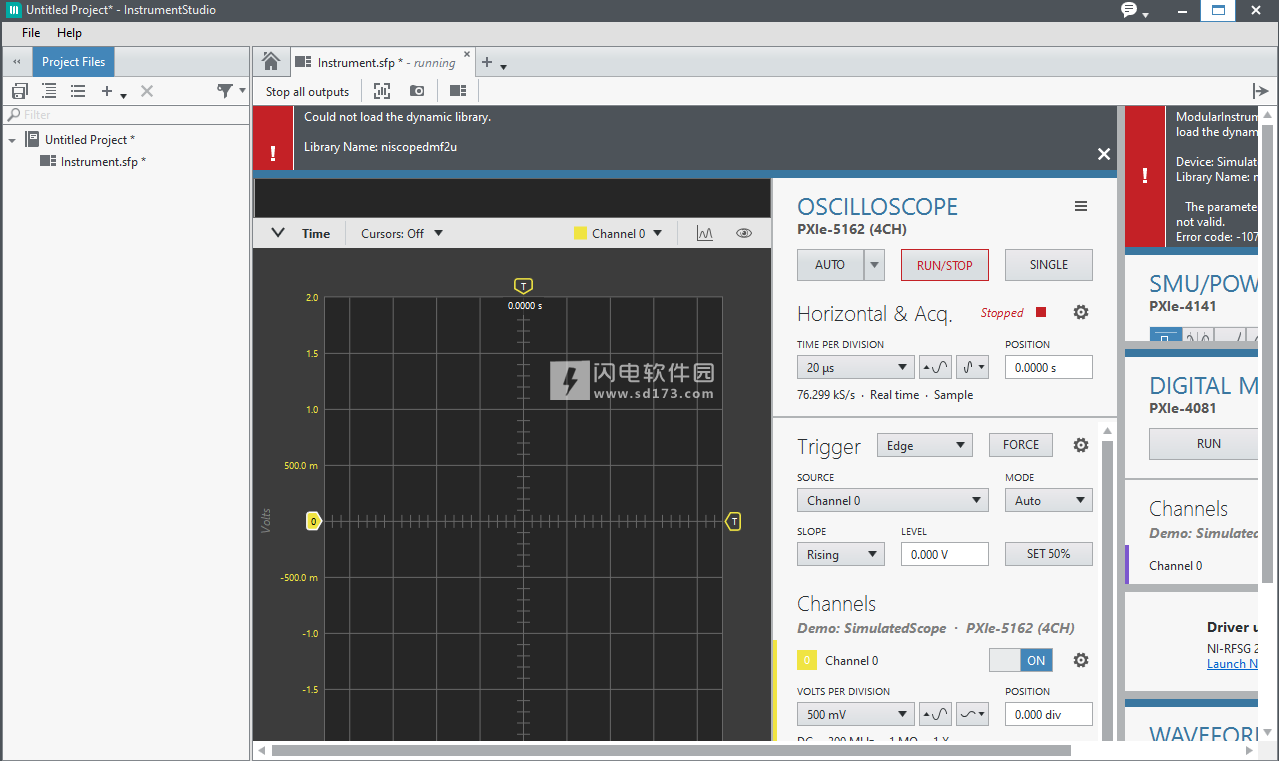The image size is (1279, 761).
Task: Open Trigger settings gear
Action: click(x=1081, y=445)
